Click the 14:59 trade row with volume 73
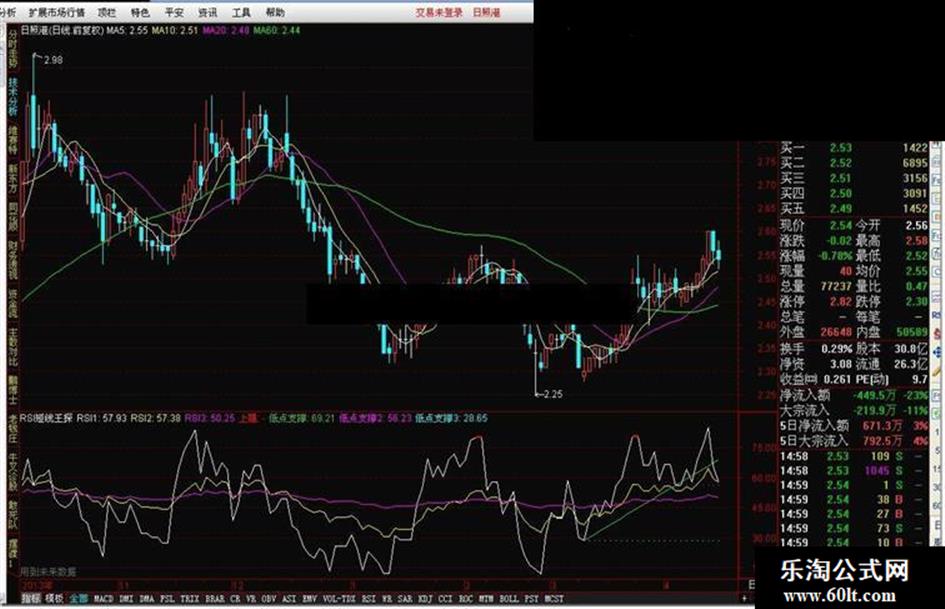The height and width of the screenshot is (609, 945). [x=852, y=529]
